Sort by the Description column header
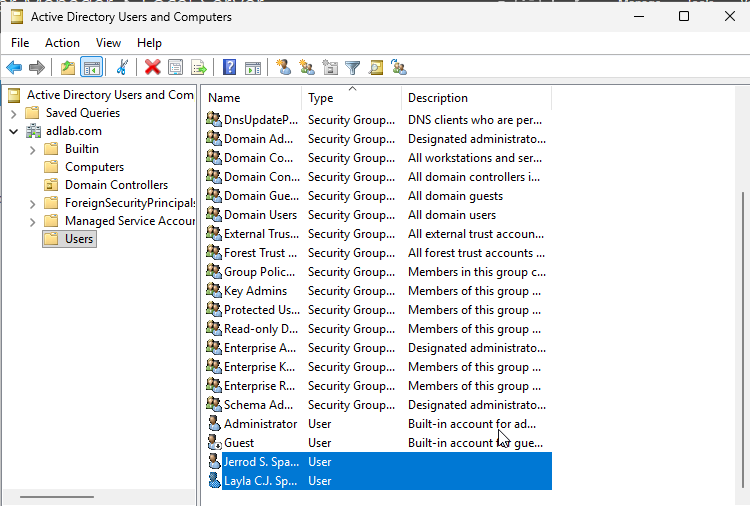Viewport: 750px width, 506px height. coord(476,98)
